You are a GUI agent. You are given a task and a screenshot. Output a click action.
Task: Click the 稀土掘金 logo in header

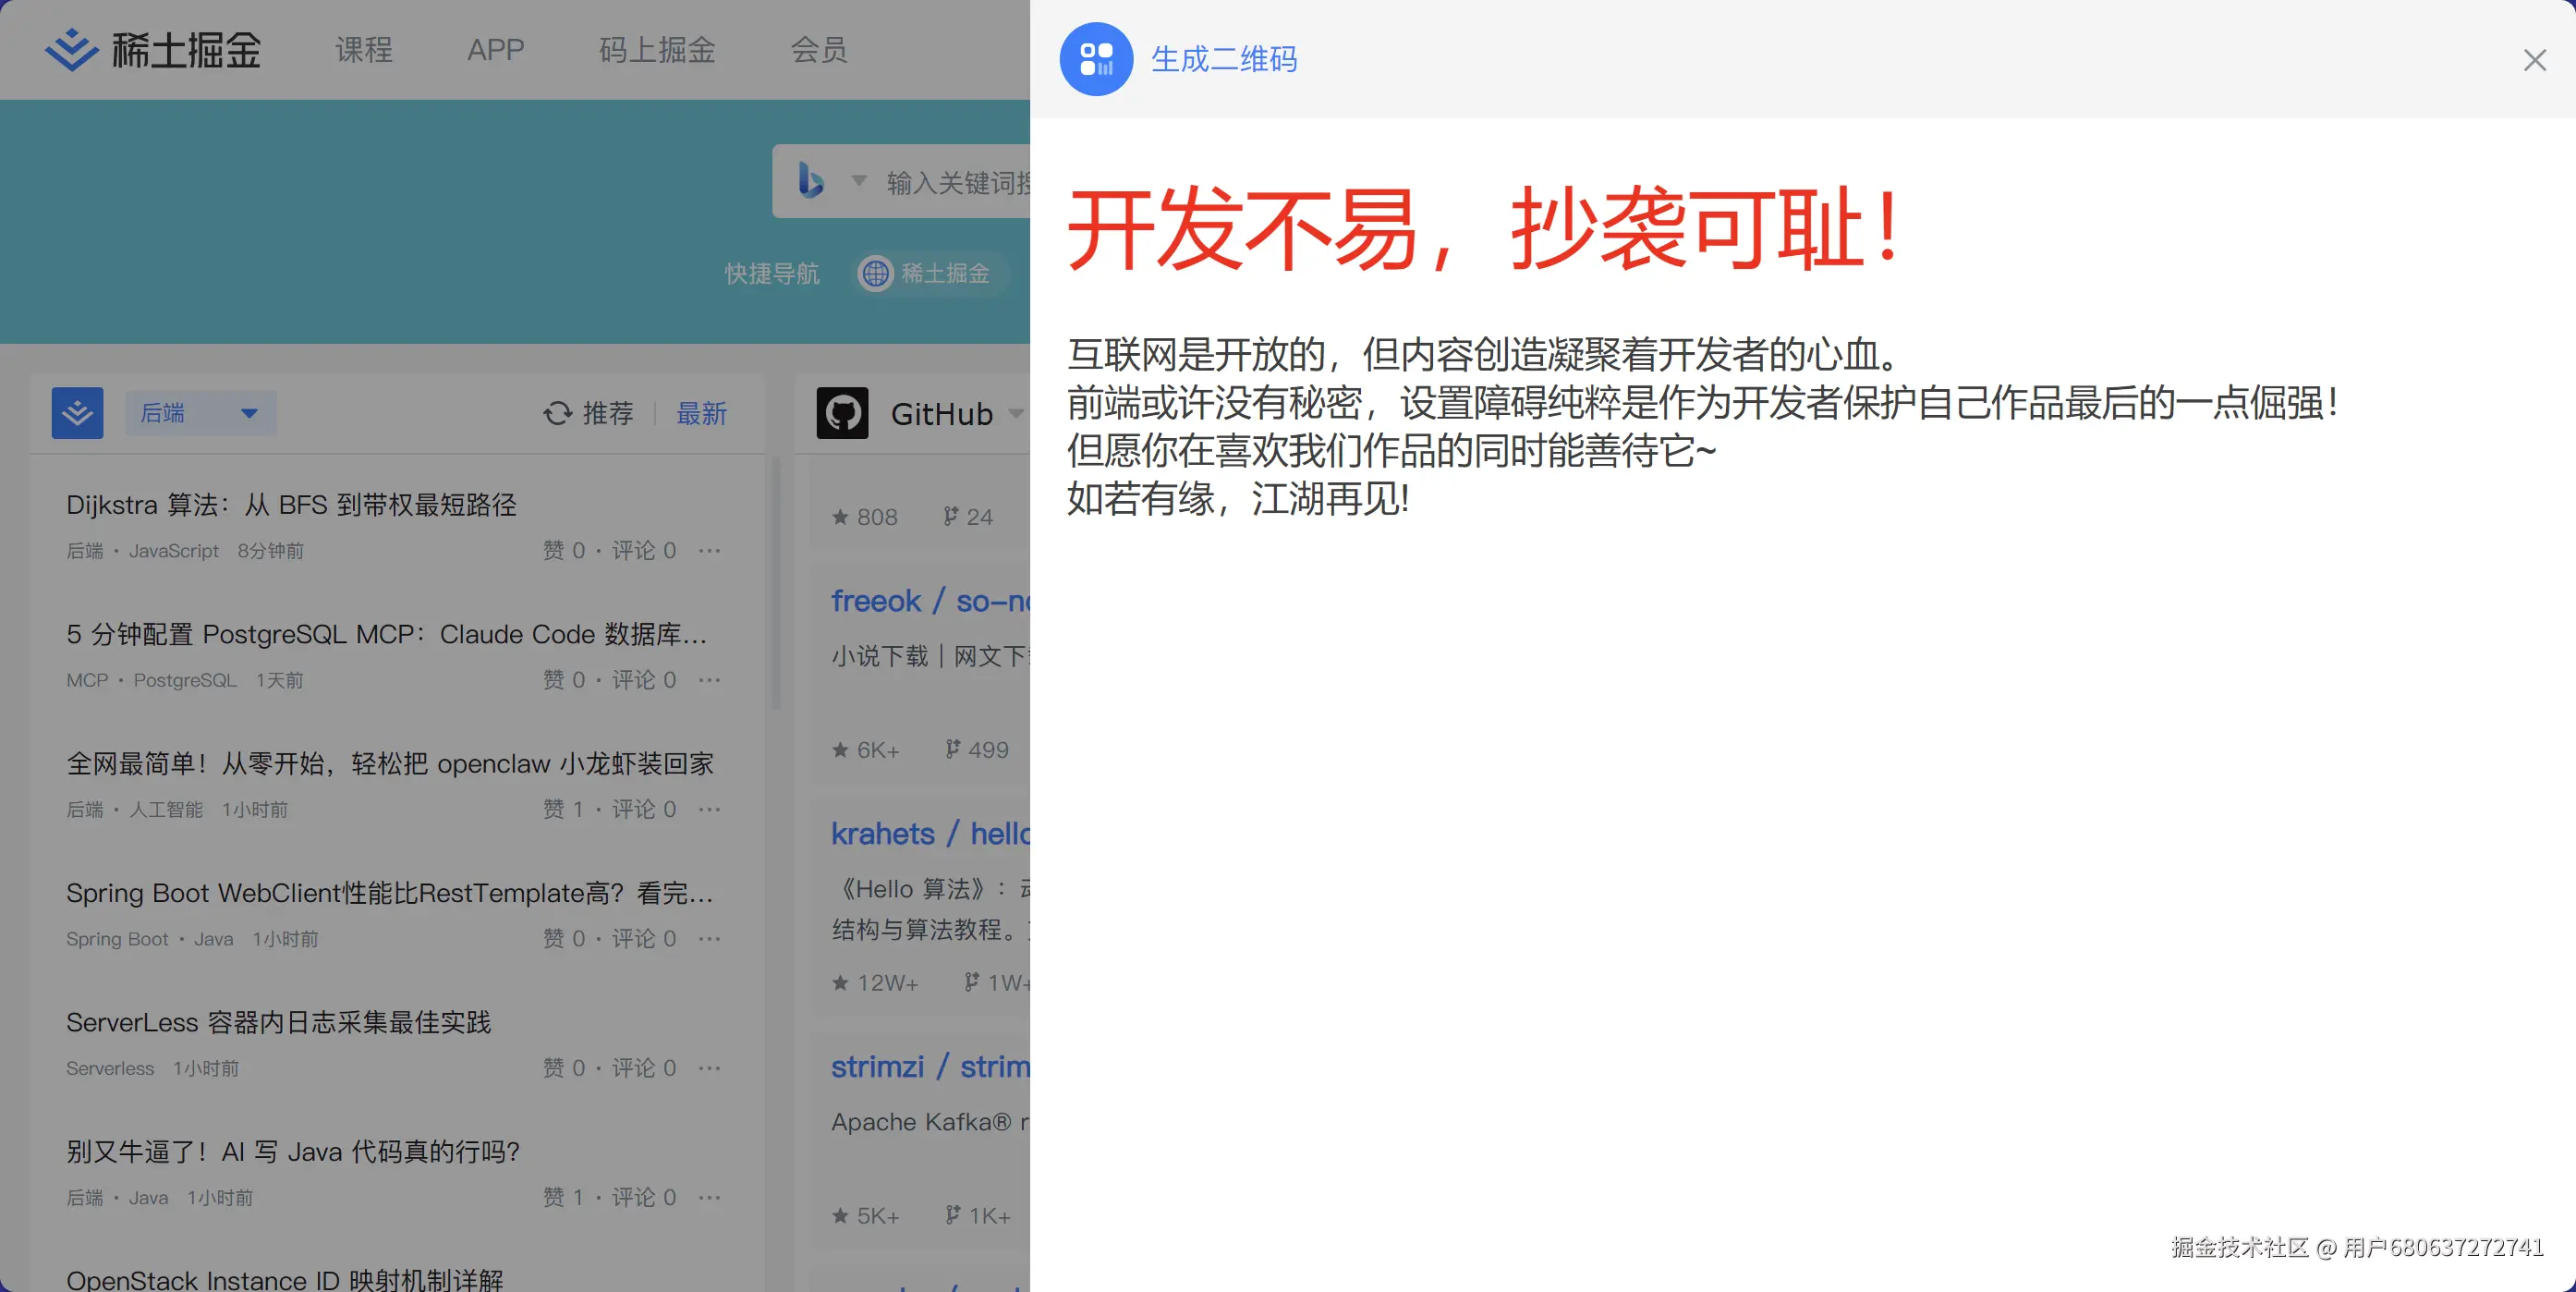pos(153,50)
